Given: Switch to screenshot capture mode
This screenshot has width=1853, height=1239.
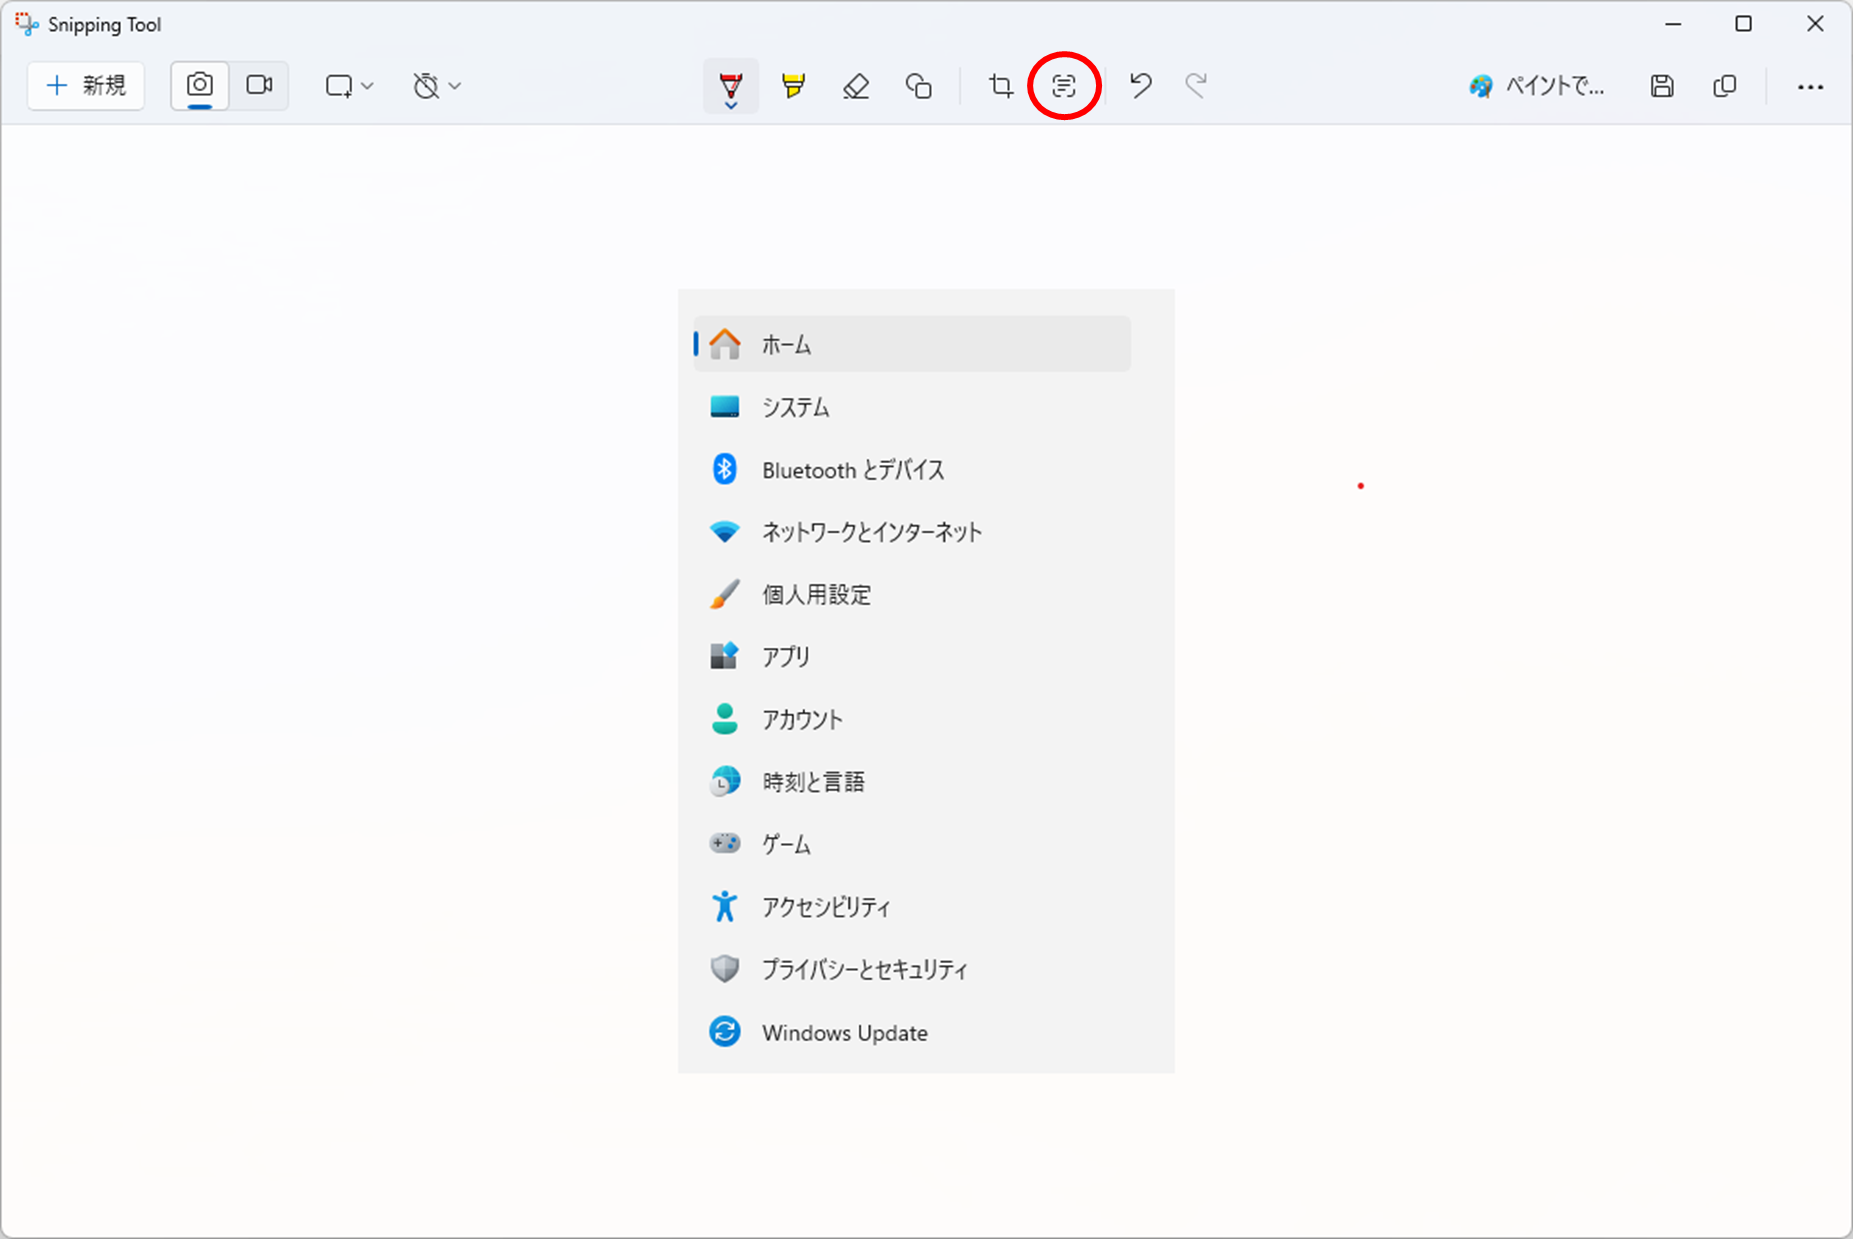Looking at the screenshot, I should point(200,86).
